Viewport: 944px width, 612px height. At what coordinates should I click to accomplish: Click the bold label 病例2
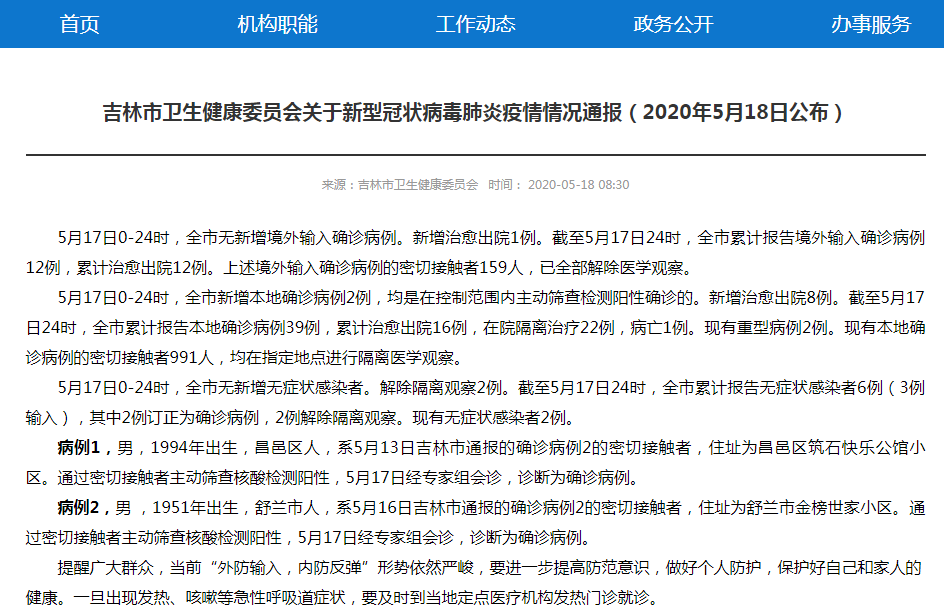pos(79,508)
